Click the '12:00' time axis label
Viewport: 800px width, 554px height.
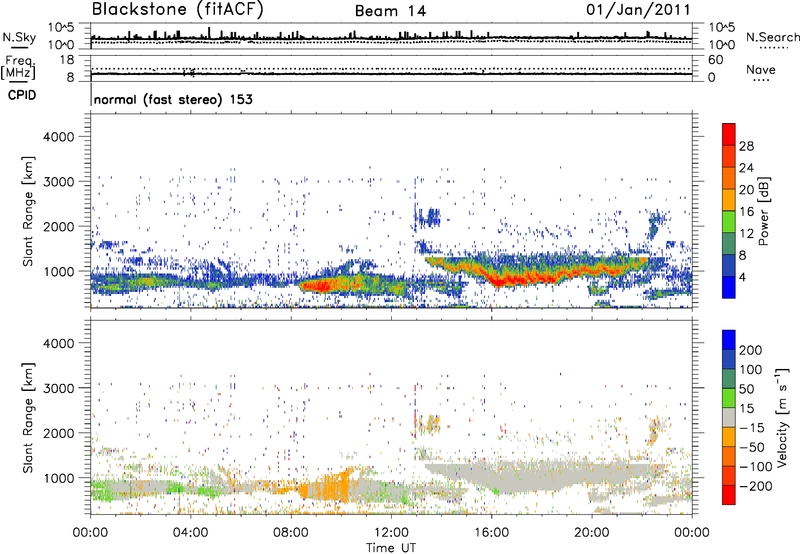pyautogui.click(x=391, y=533)
